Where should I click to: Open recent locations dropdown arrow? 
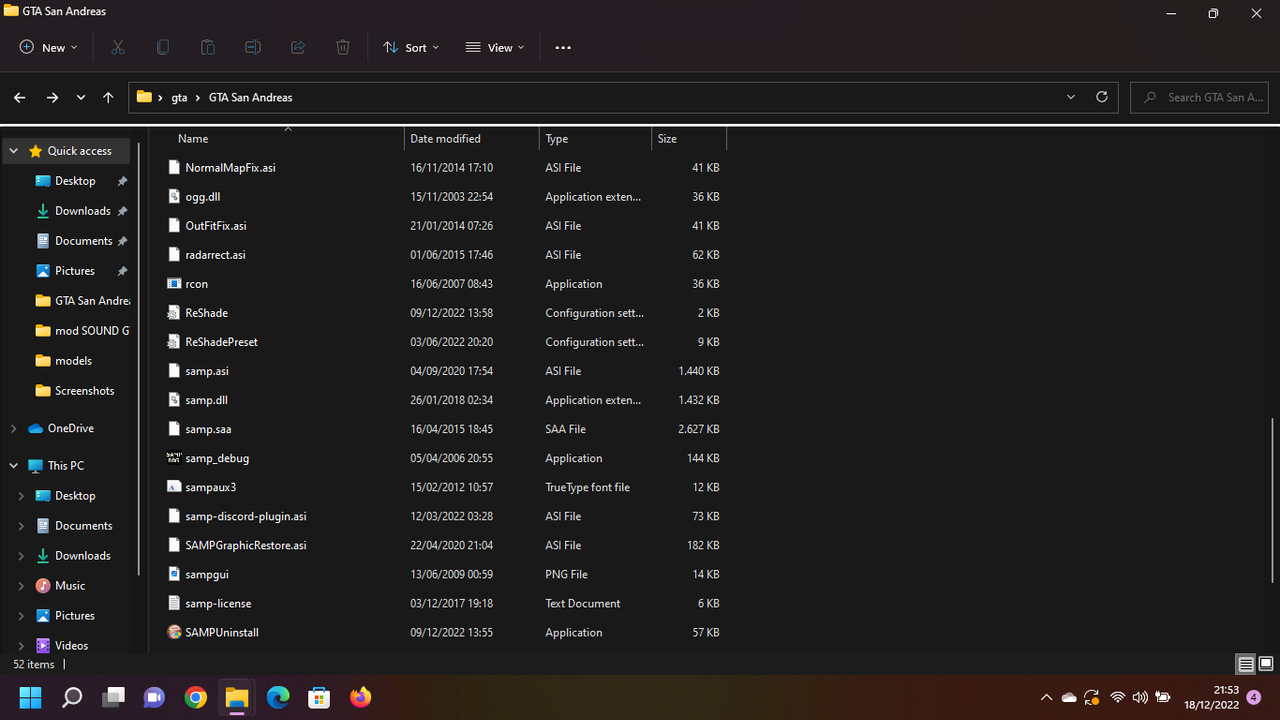click(81, 97)
